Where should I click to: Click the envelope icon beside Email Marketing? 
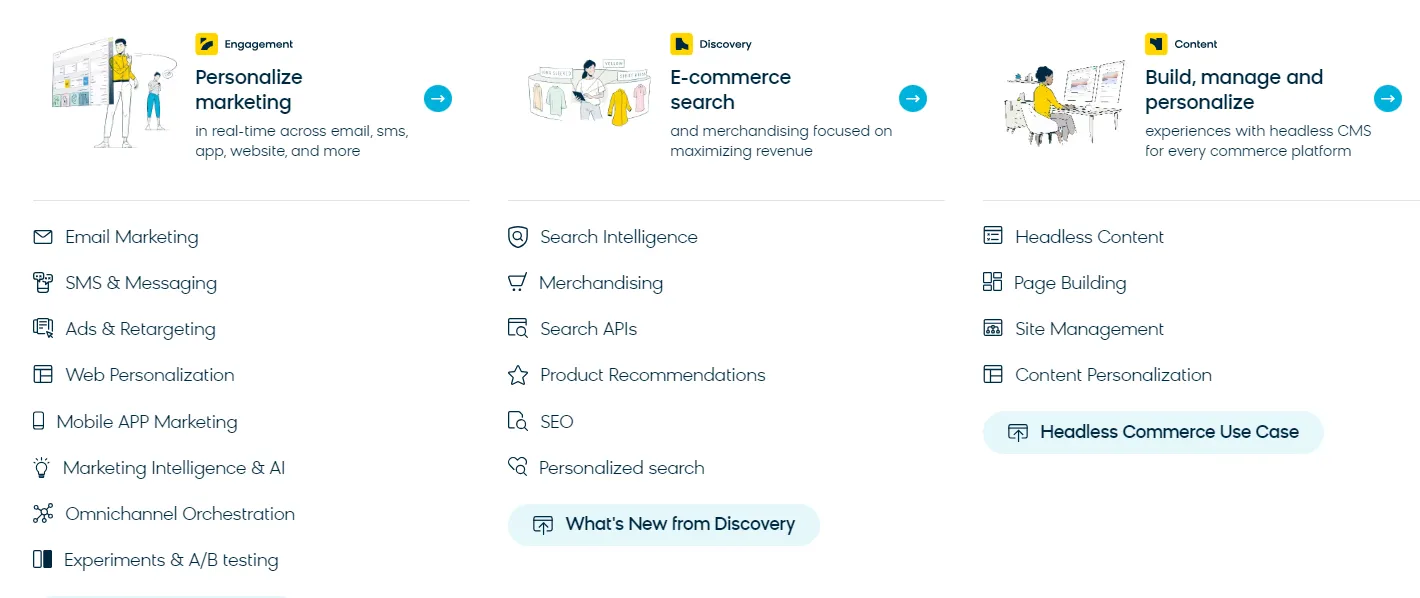point(43,237)
